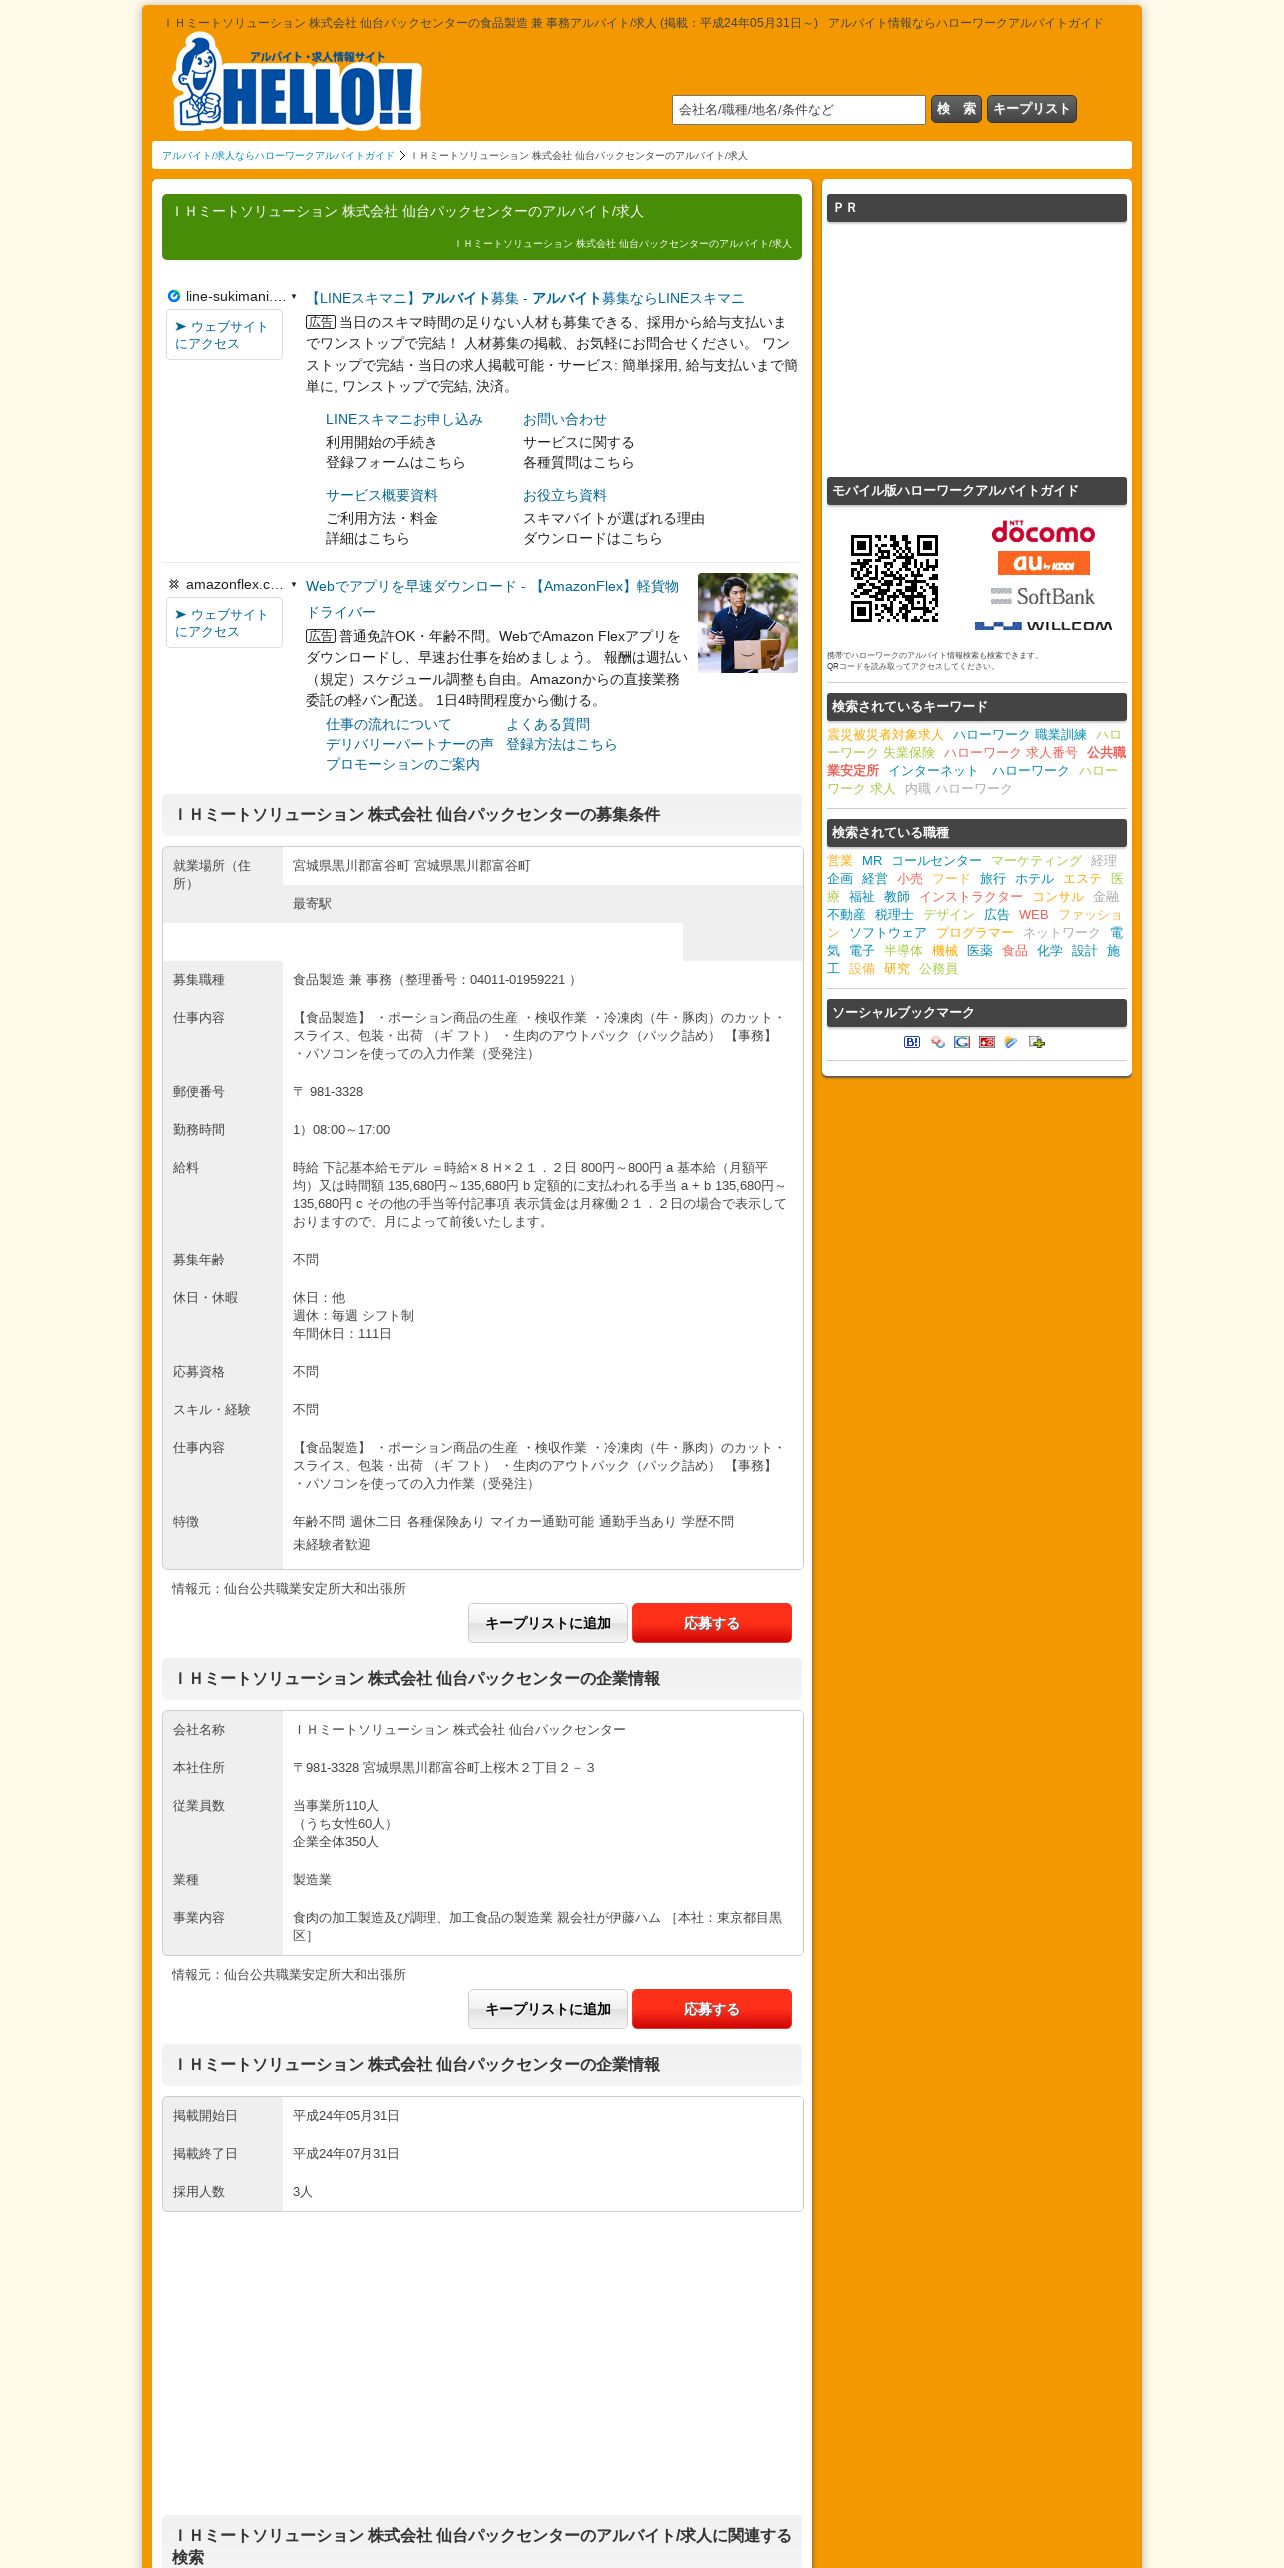Click the WILLCOM logo
Screen dimensions: 1284x2568
[1043, 625]
